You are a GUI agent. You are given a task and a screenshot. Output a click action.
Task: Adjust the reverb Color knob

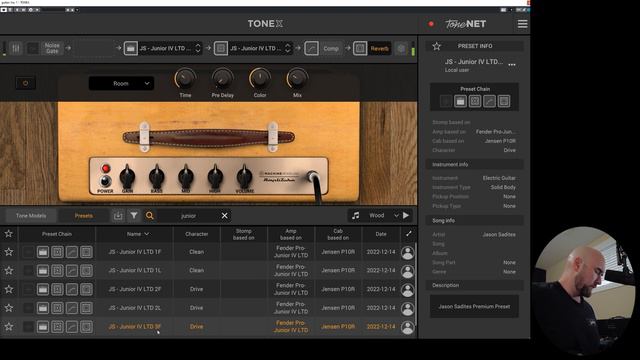[x=260, y=78]
